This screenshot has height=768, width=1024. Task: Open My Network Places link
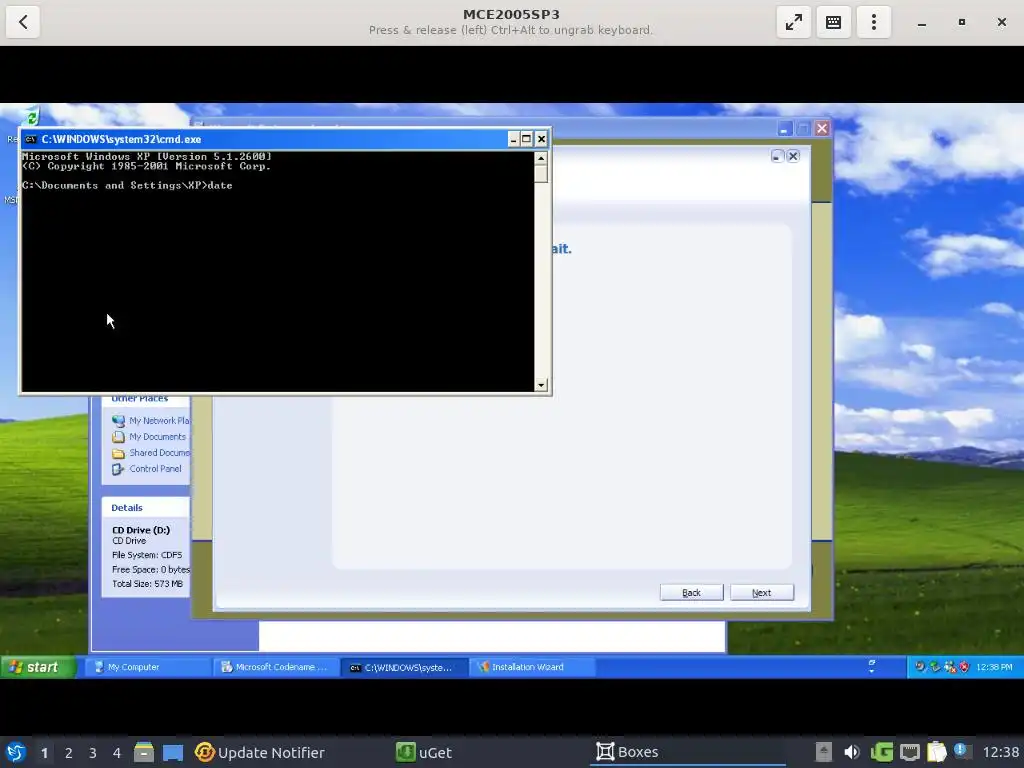159,421
